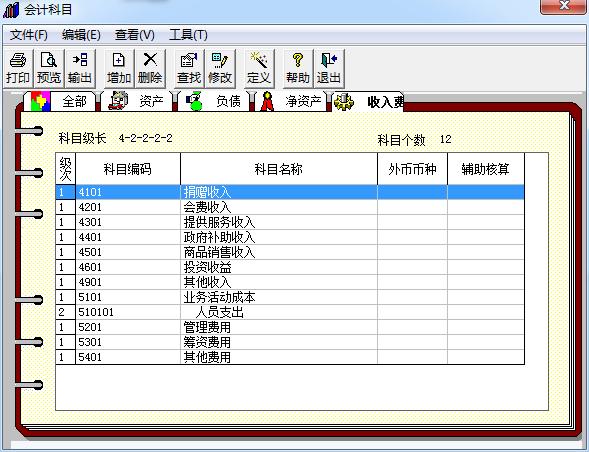This screenshot has width=589, height=452.
Task: Click the 修改 edit icon
Action: click(220, 69)
